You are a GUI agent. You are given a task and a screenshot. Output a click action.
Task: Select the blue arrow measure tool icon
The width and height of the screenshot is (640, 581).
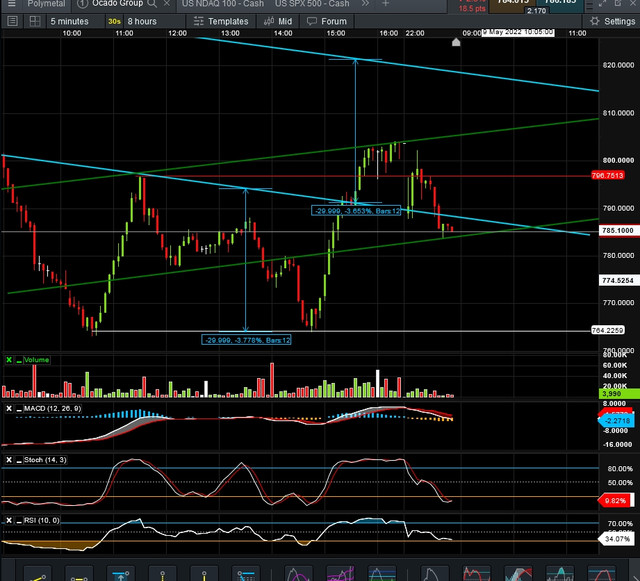(121, 573)
